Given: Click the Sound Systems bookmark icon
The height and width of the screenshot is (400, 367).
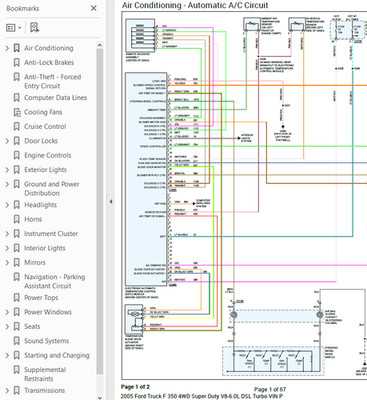Looking at the screenshot, I should (x=16, y=341).
